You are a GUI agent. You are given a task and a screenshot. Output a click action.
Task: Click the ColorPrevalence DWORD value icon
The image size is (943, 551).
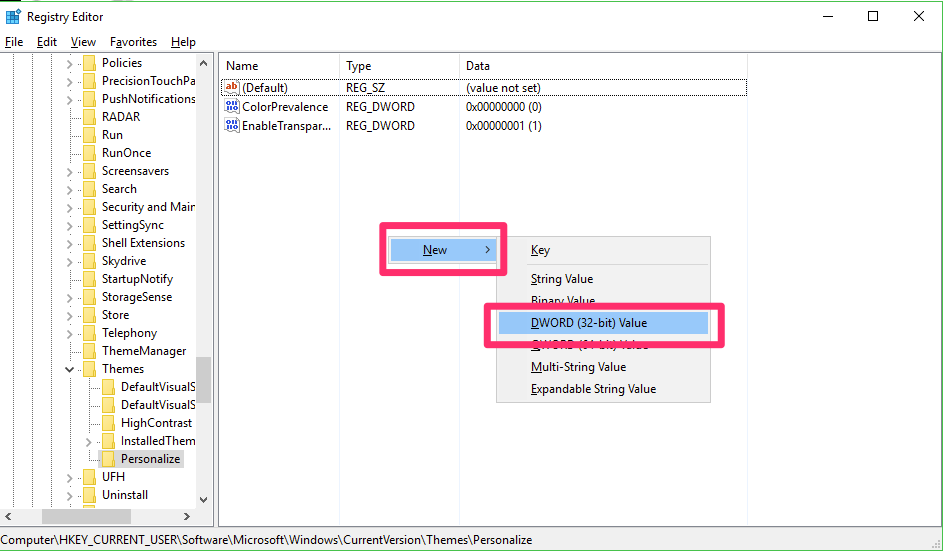(232, 107)
